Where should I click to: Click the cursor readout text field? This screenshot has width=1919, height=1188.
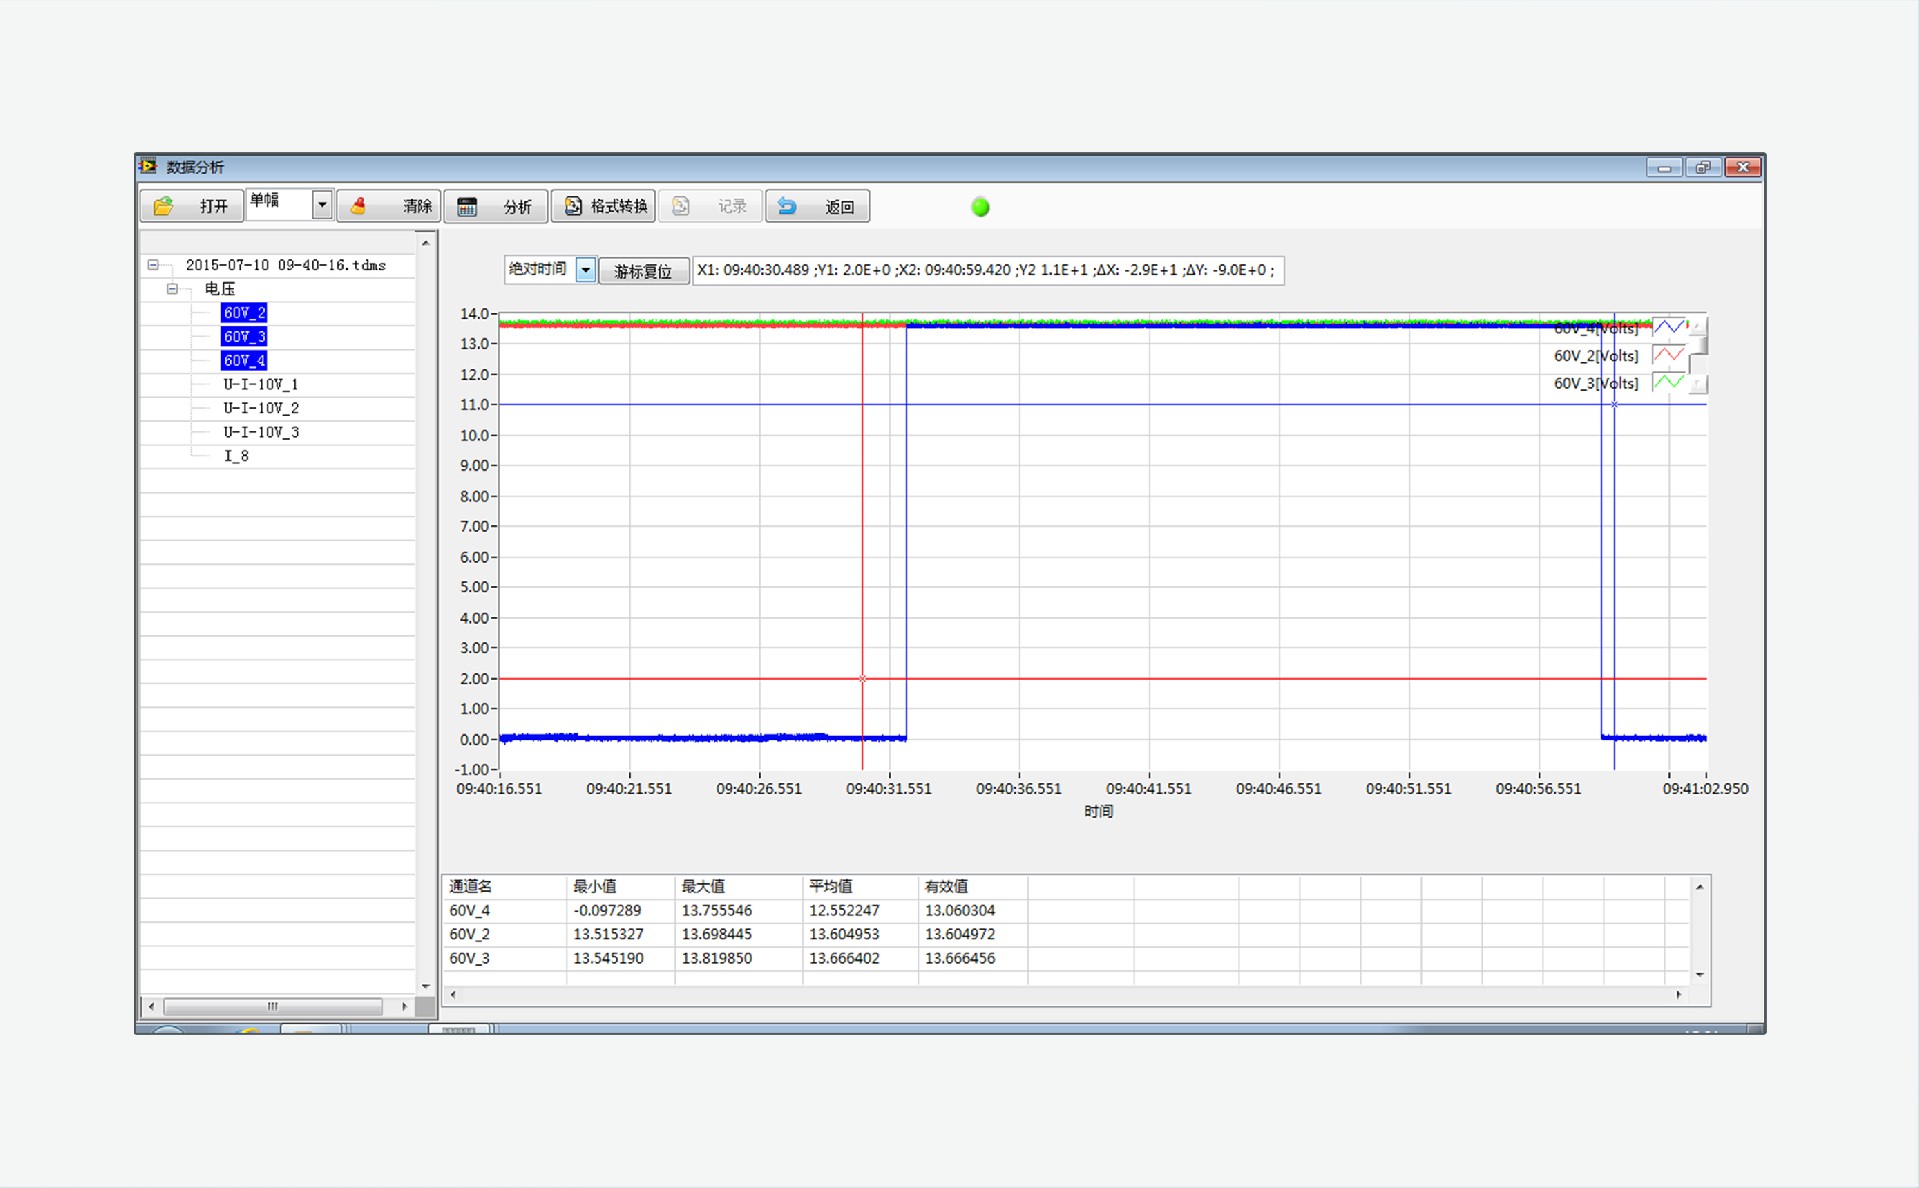(987, 270)
